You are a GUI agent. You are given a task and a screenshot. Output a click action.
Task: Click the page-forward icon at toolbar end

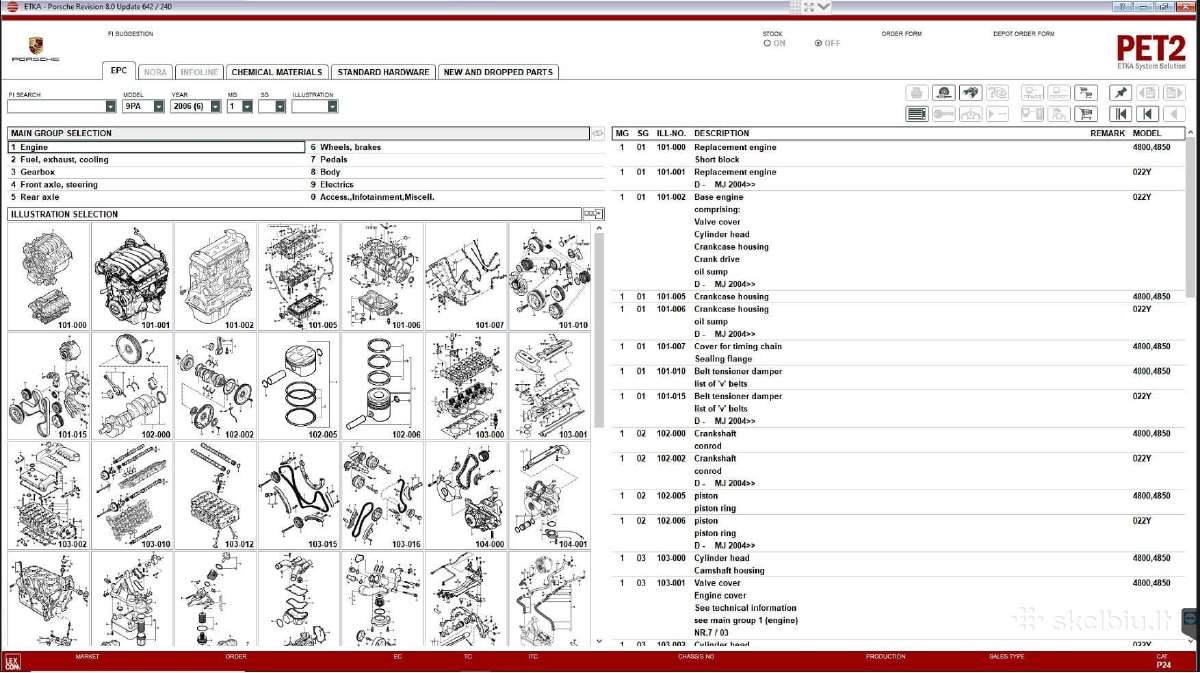(1174, 92)
